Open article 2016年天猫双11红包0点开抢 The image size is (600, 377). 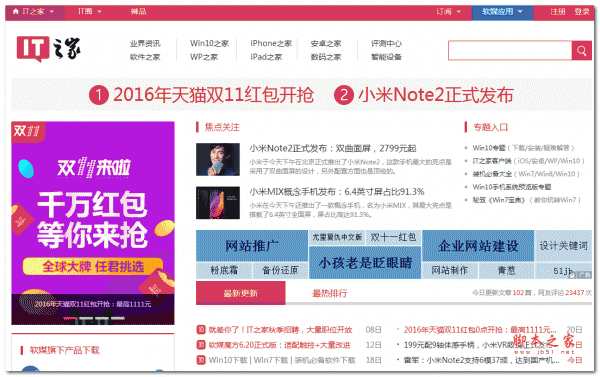point(480,330)
